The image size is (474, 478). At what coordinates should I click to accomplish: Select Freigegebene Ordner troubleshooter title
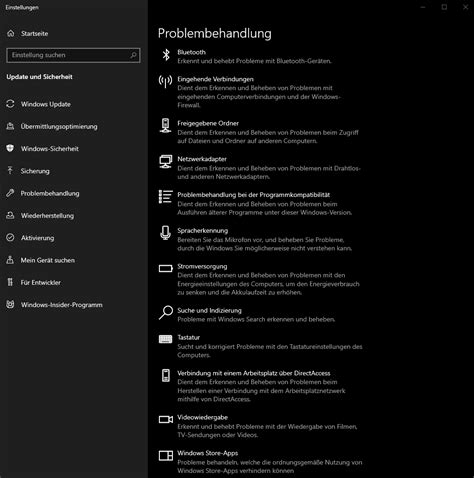point(208,123)
